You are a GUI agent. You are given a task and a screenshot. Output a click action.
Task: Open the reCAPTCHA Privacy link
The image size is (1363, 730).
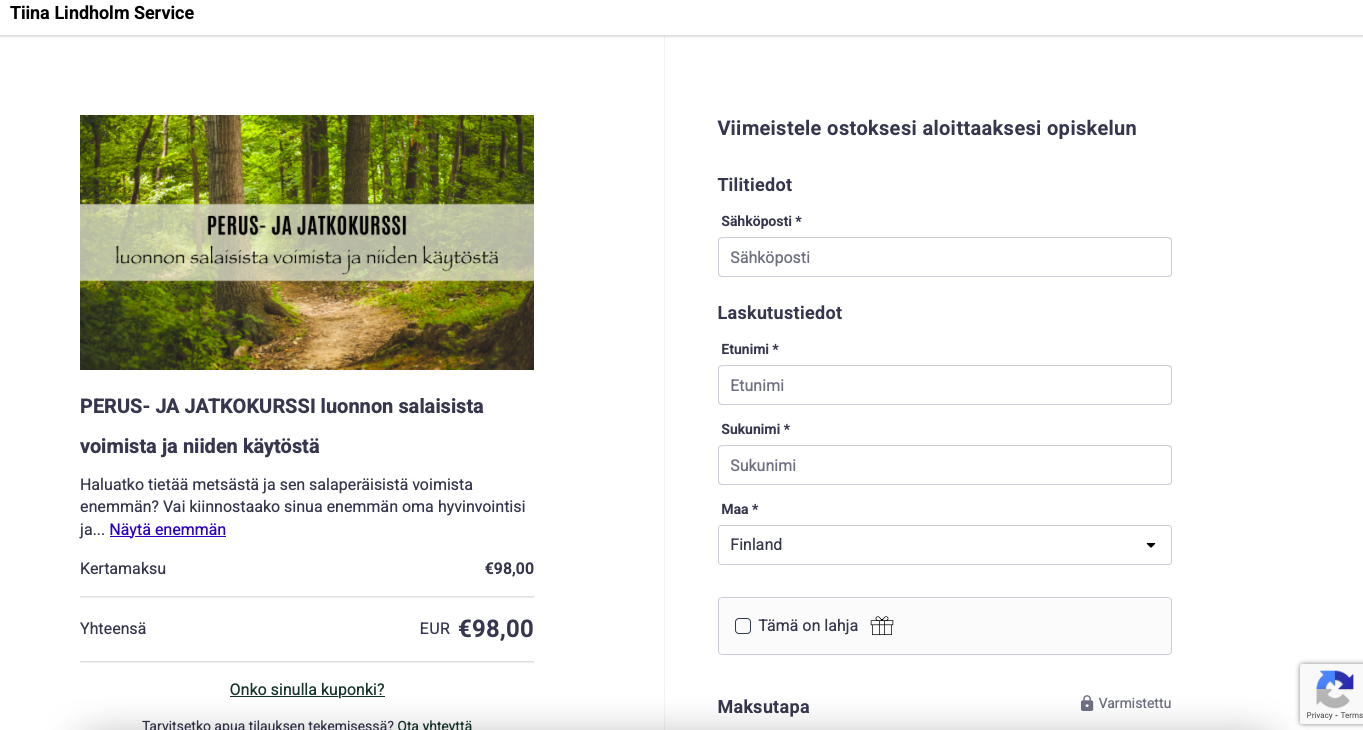[1319, 715]
